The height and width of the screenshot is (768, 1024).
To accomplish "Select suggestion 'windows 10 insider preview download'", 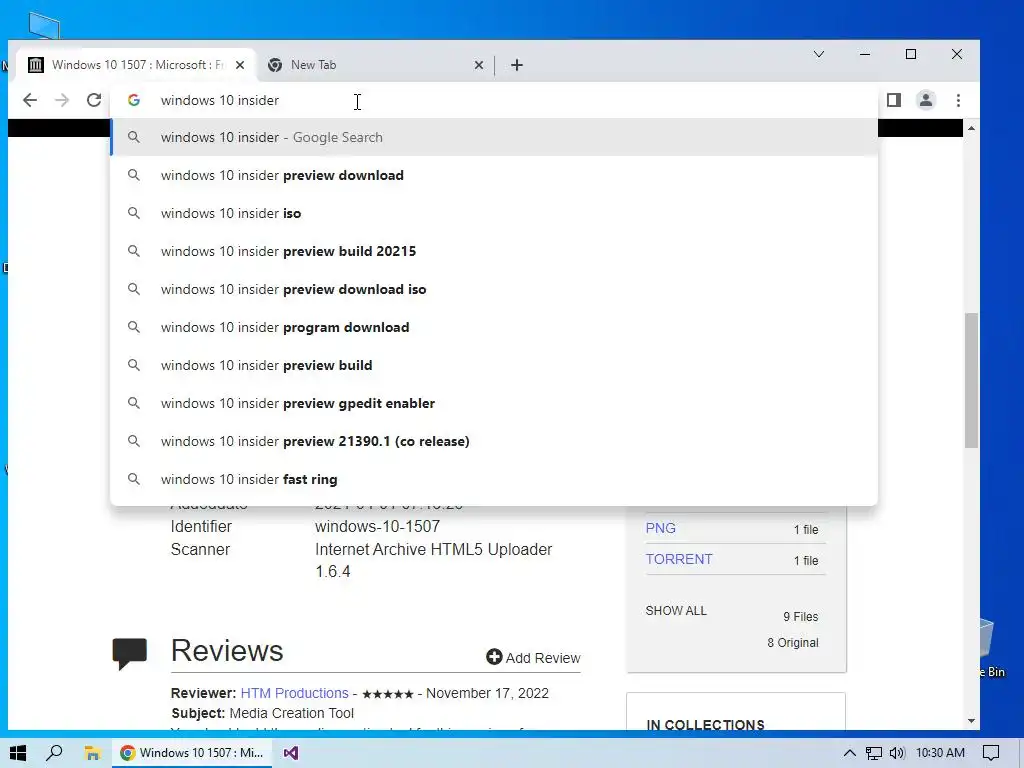I will click(x=494, y=175).
